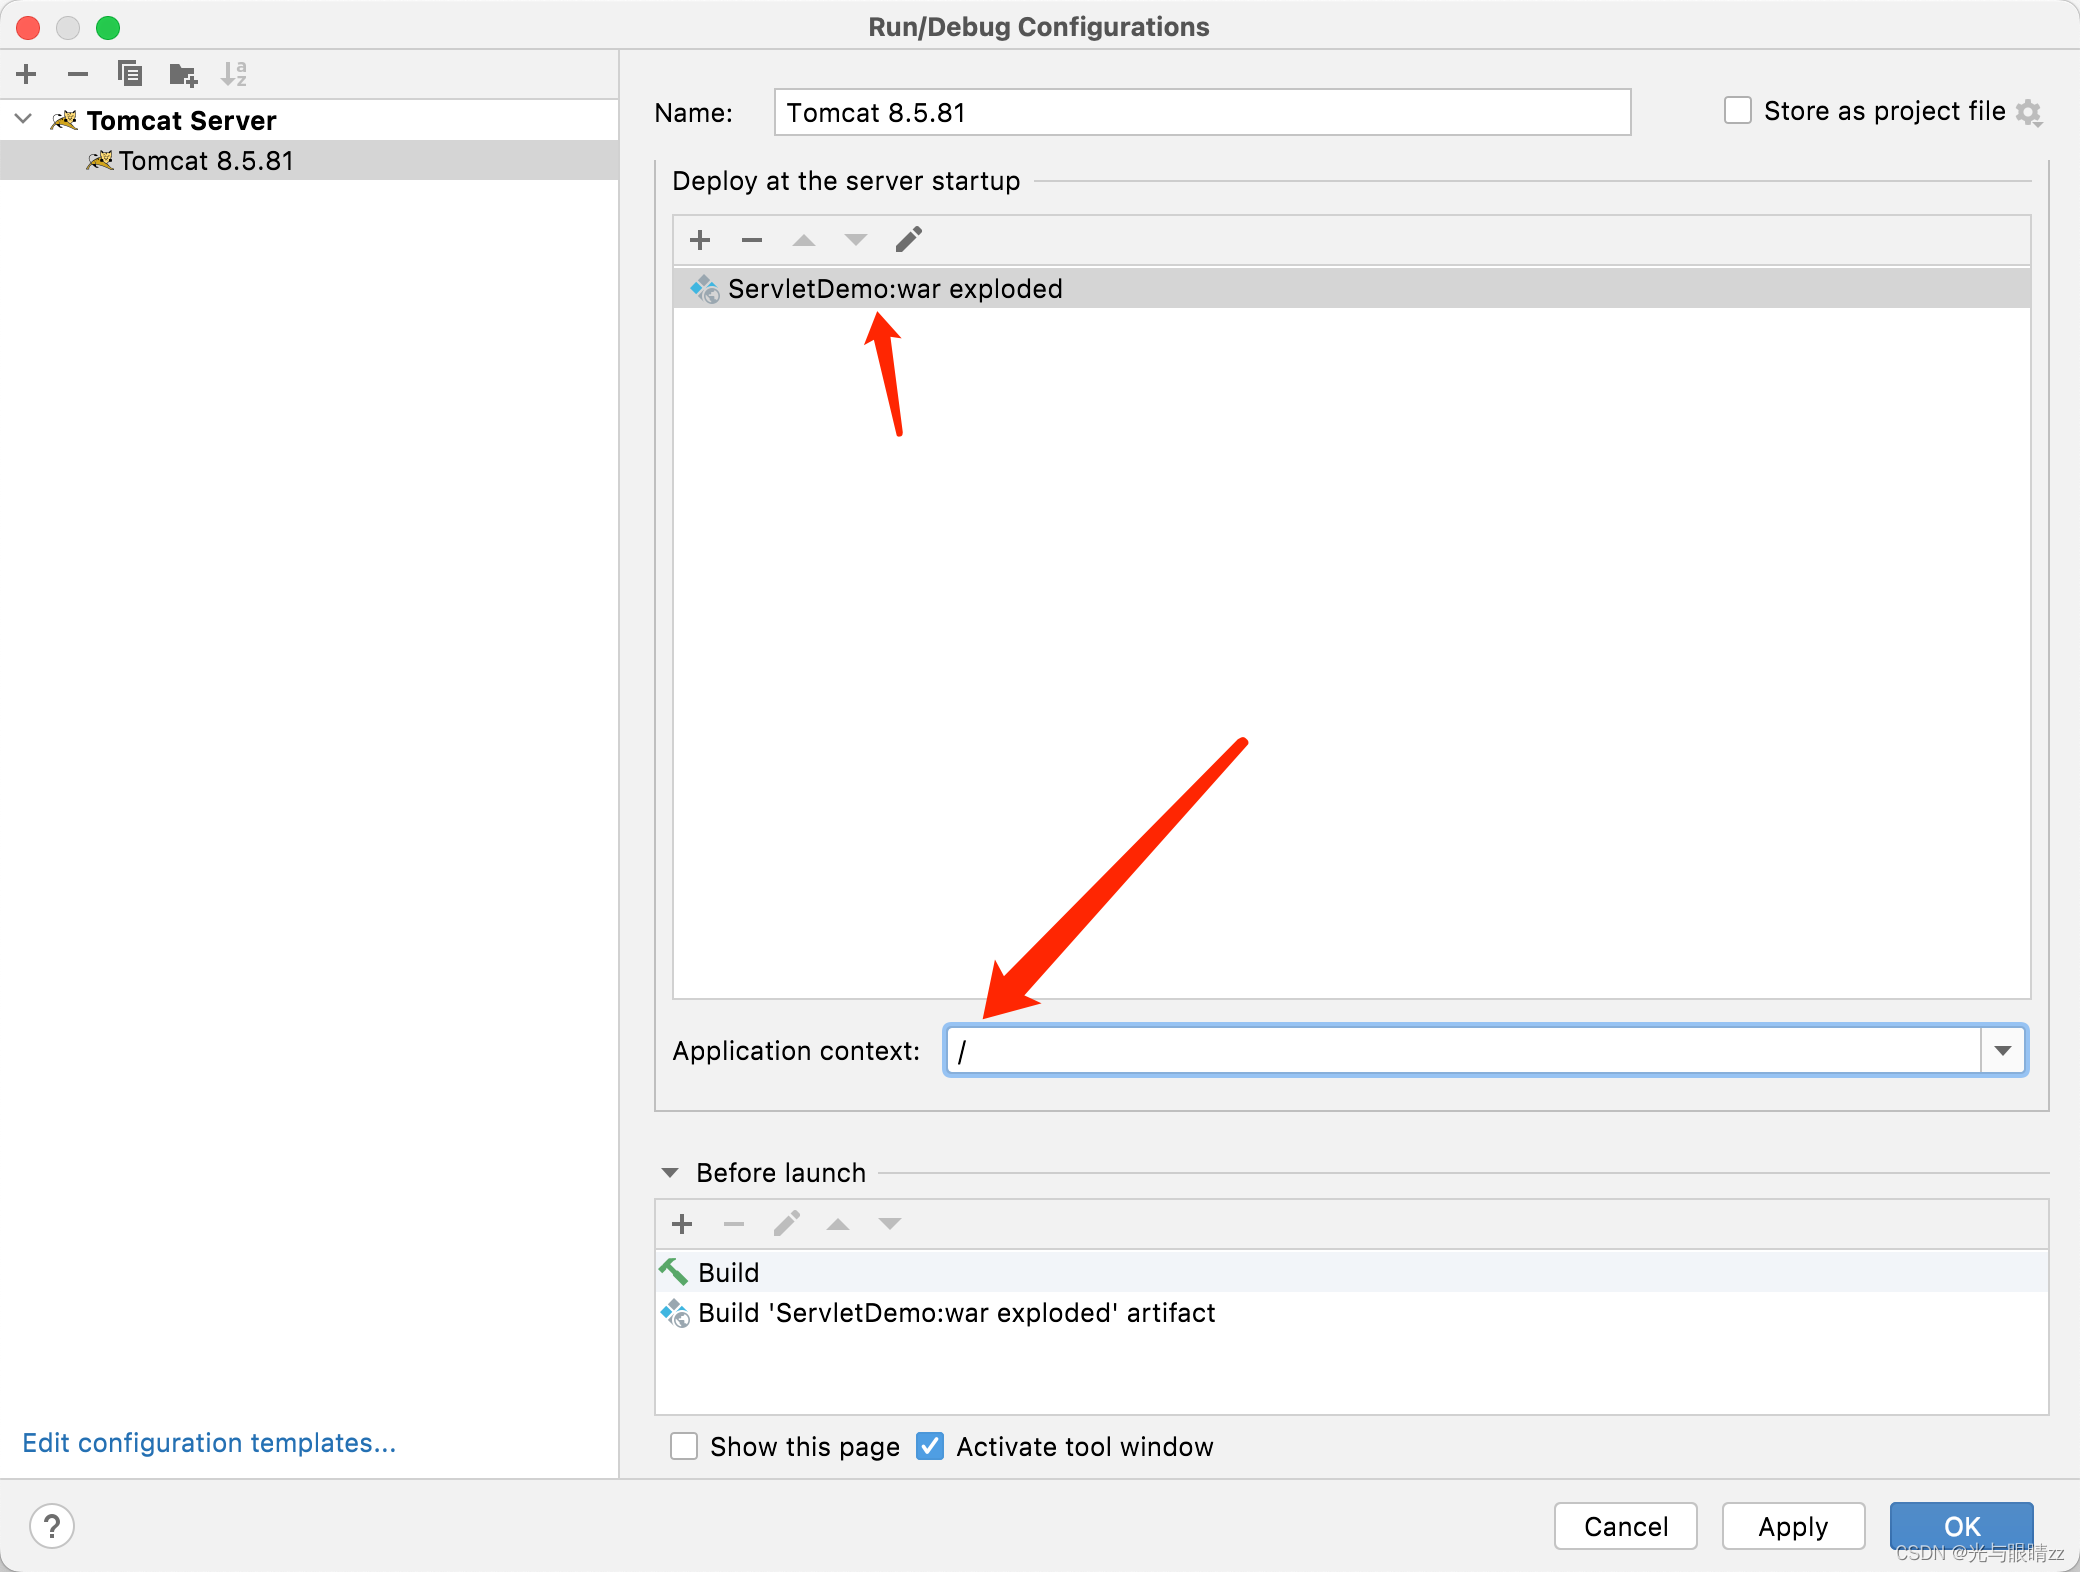The image size is (2080, 1572).
Task: Check Show this page option
Action: [x=684, y=1446]
